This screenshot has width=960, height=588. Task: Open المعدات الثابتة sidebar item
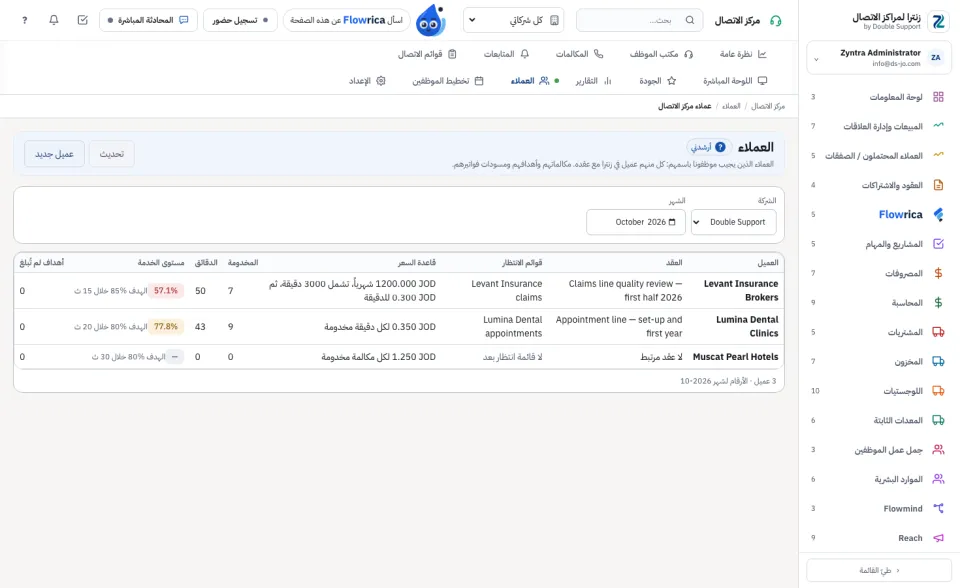[879, 420]
